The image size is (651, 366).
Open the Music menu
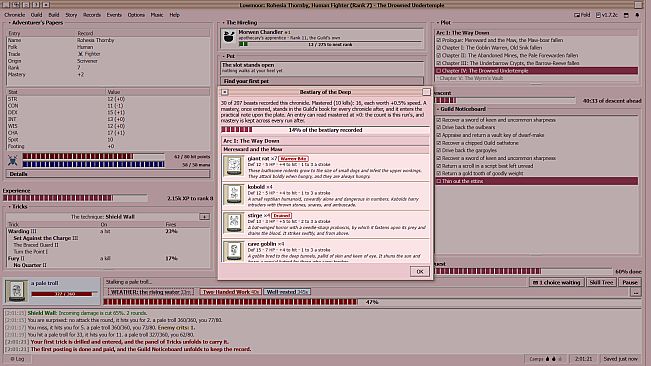coord(157,15)
